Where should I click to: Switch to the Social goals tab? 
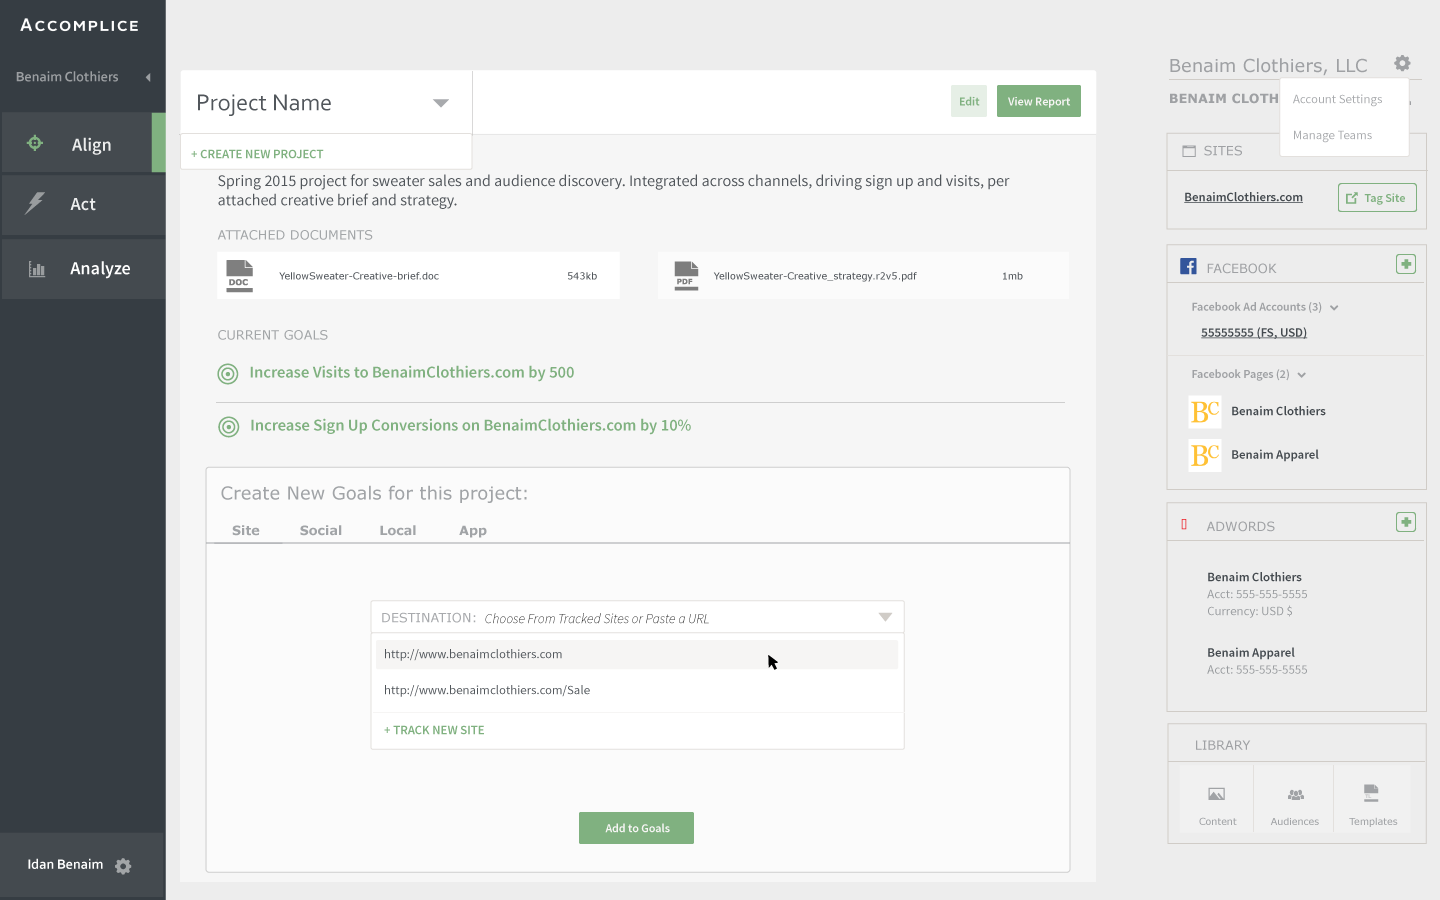[x=320, y=530]
